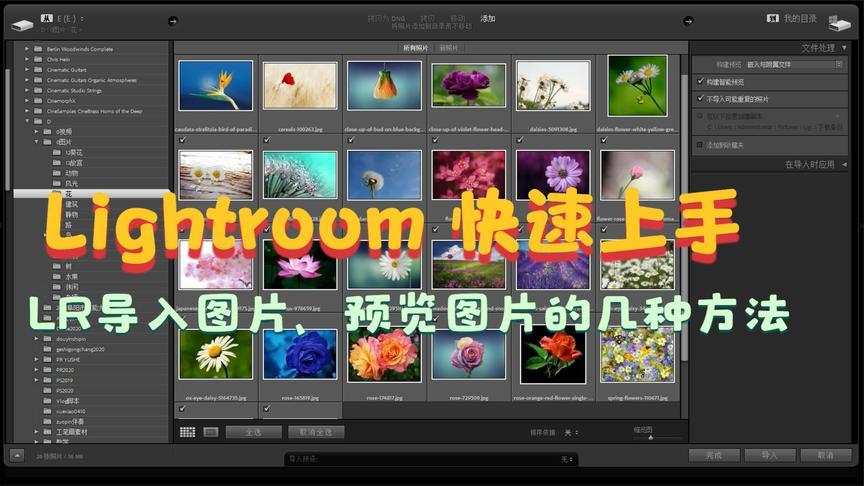Screen dimensions: 864x486
Task: Expand the 0视频 folder
Action: (x=36, y=132)
